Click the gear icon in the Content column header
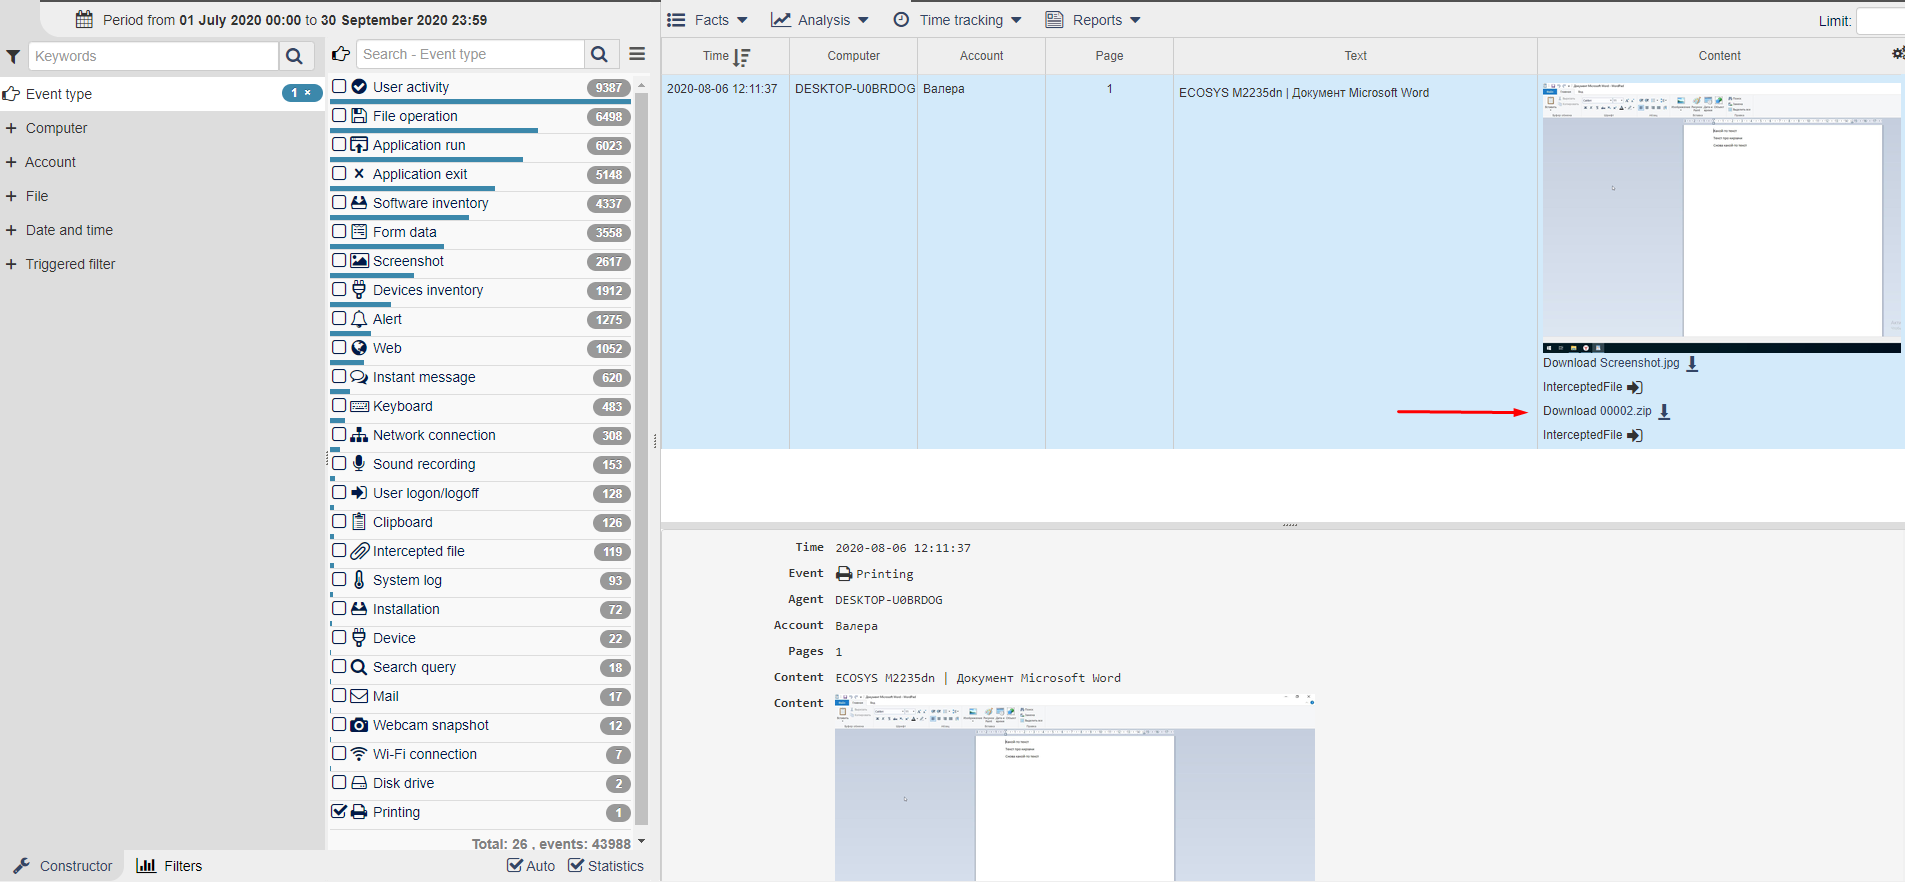This screenshot has height=882, width=1905. (x=1897, y=54)
